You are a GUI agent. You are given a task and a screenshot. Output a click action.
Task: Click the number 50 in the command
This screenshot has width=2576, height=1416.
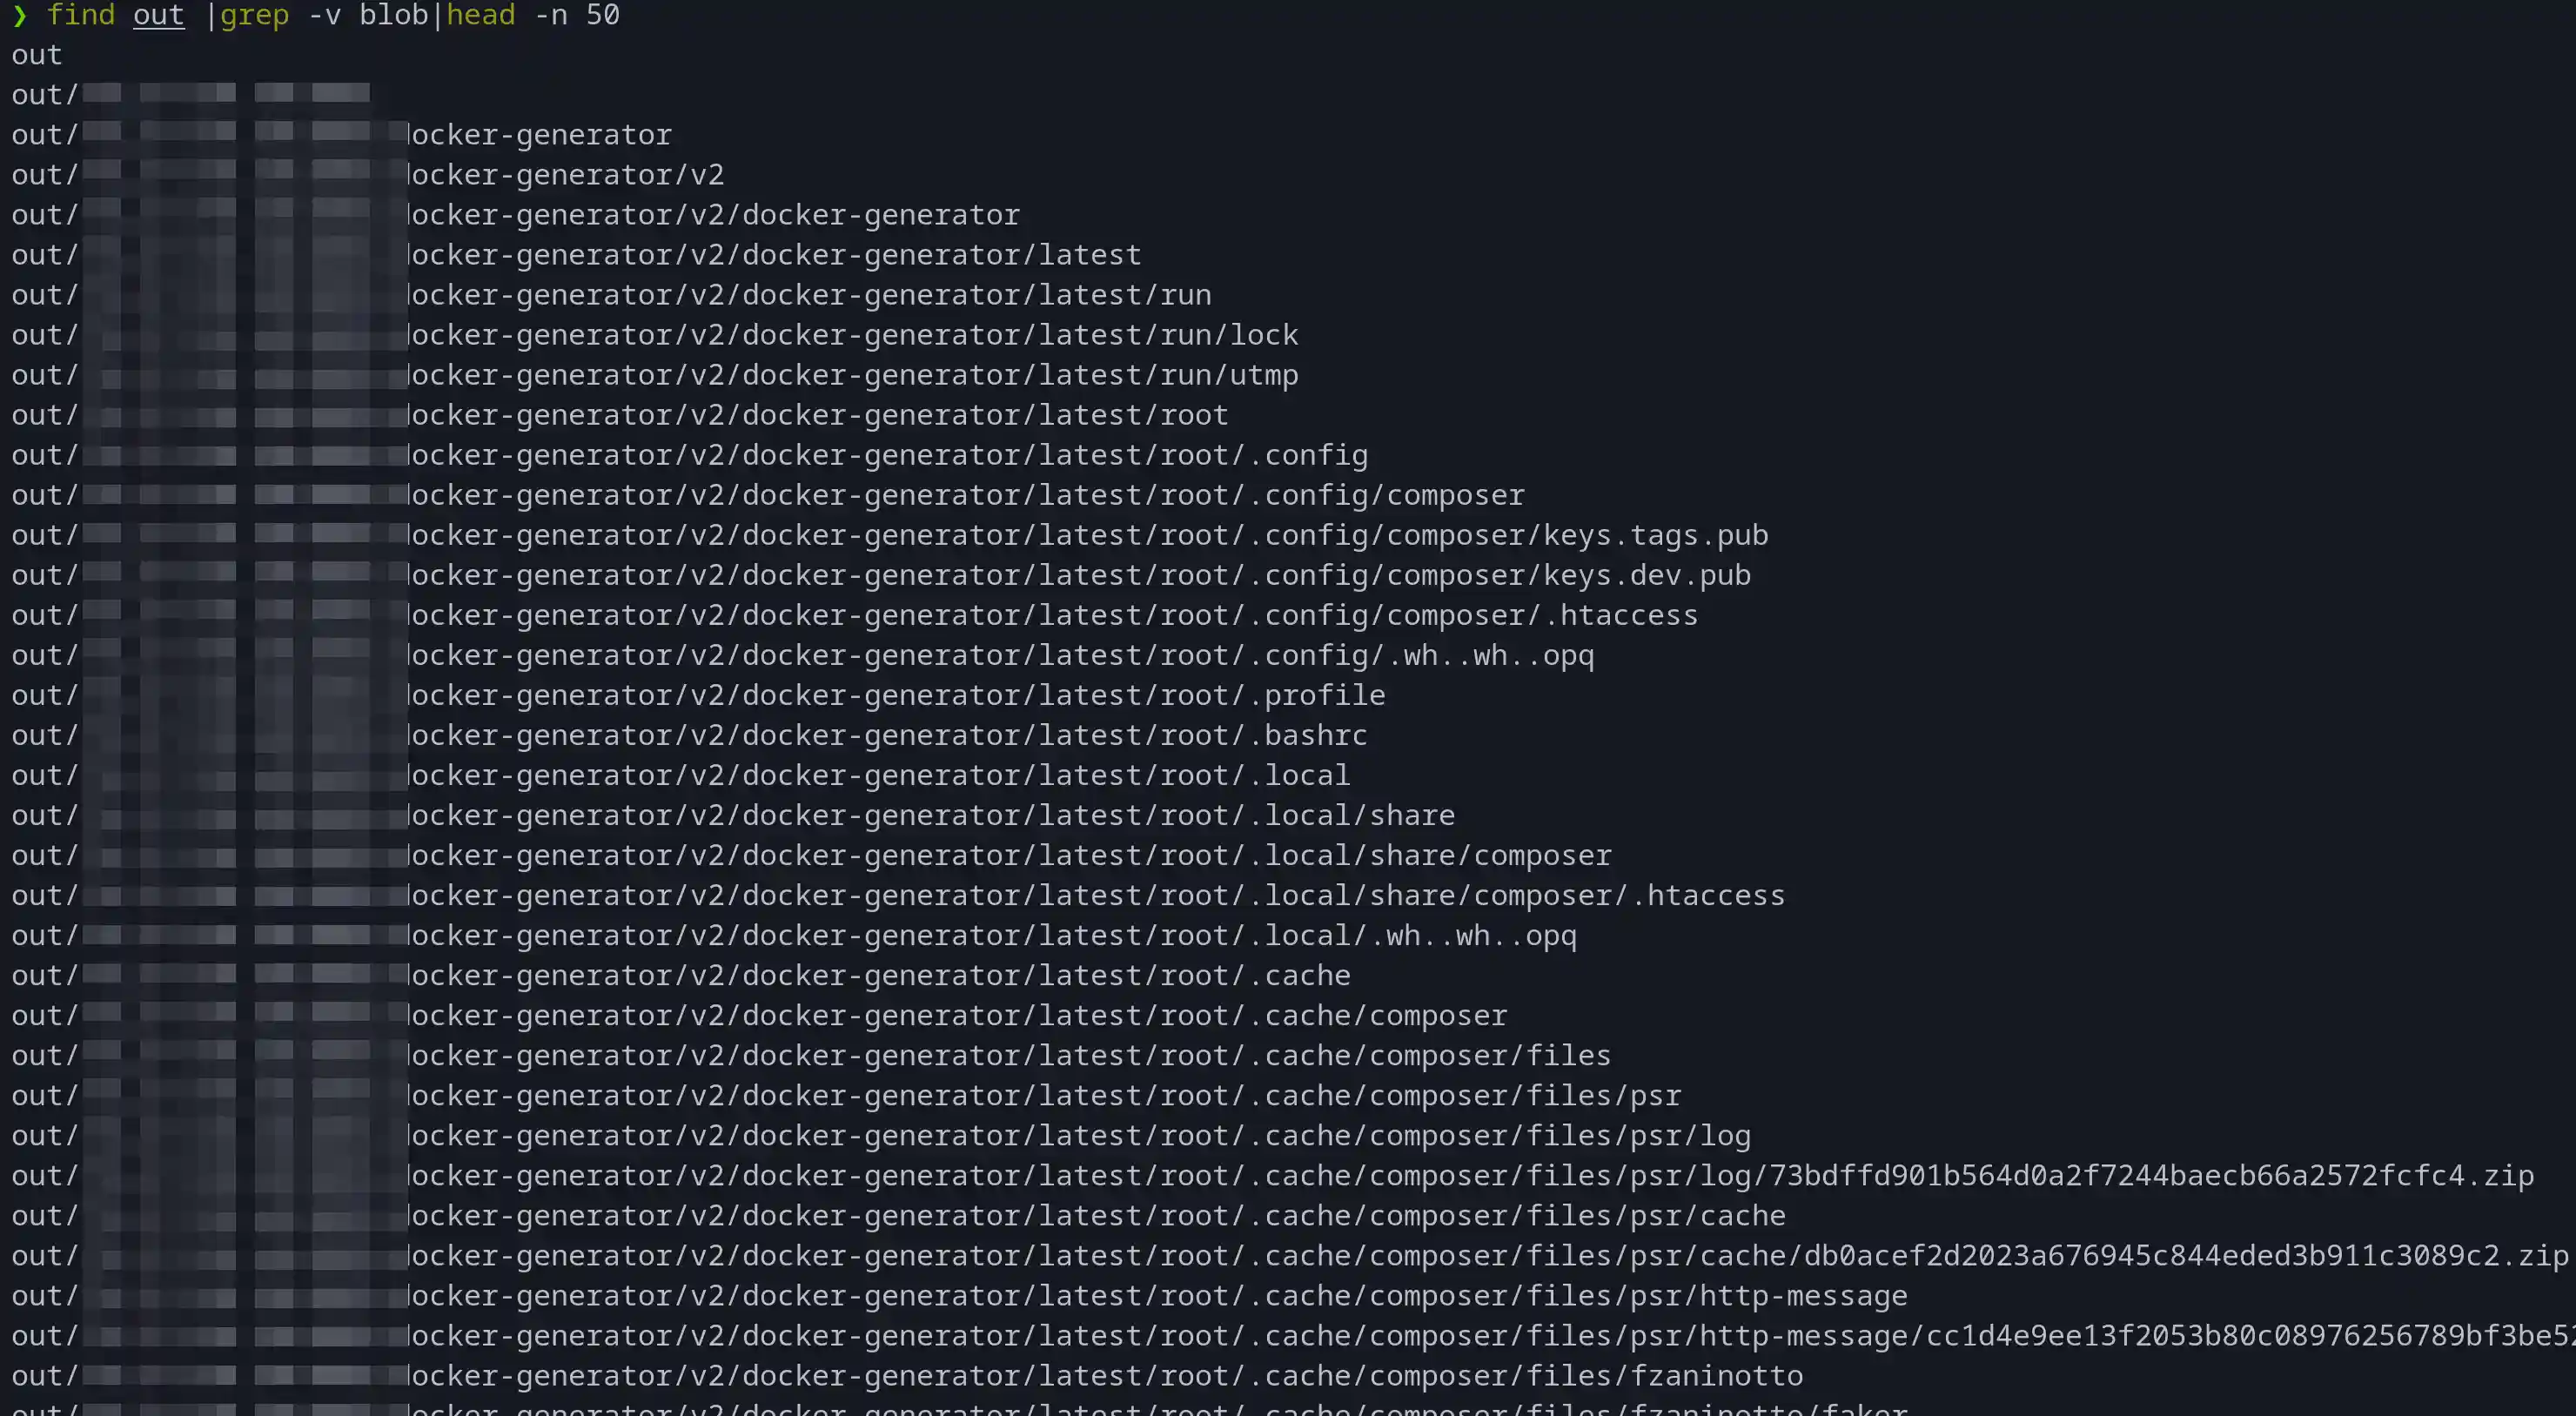coord(602,15)
